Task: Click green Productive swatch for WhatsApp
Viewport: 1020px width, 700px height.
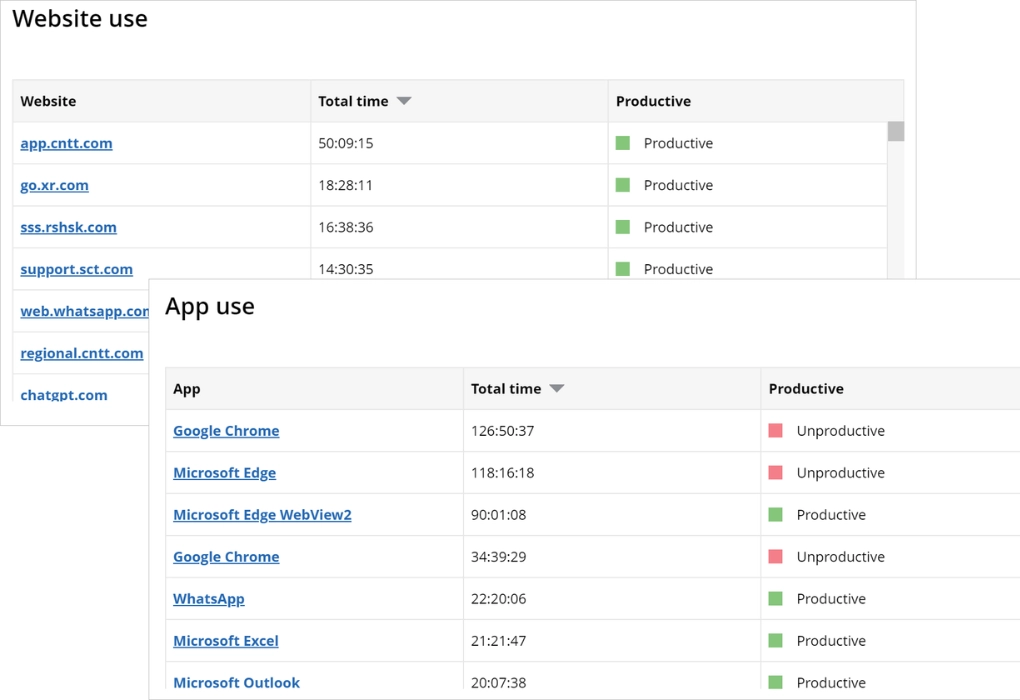Action: [775, 599]
